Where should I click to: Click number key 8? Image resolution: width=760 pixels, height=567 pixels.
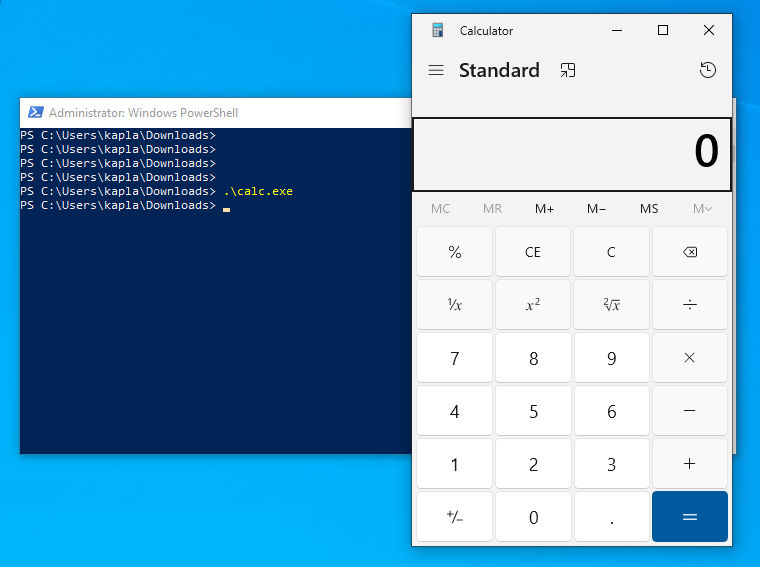point(533,358)
